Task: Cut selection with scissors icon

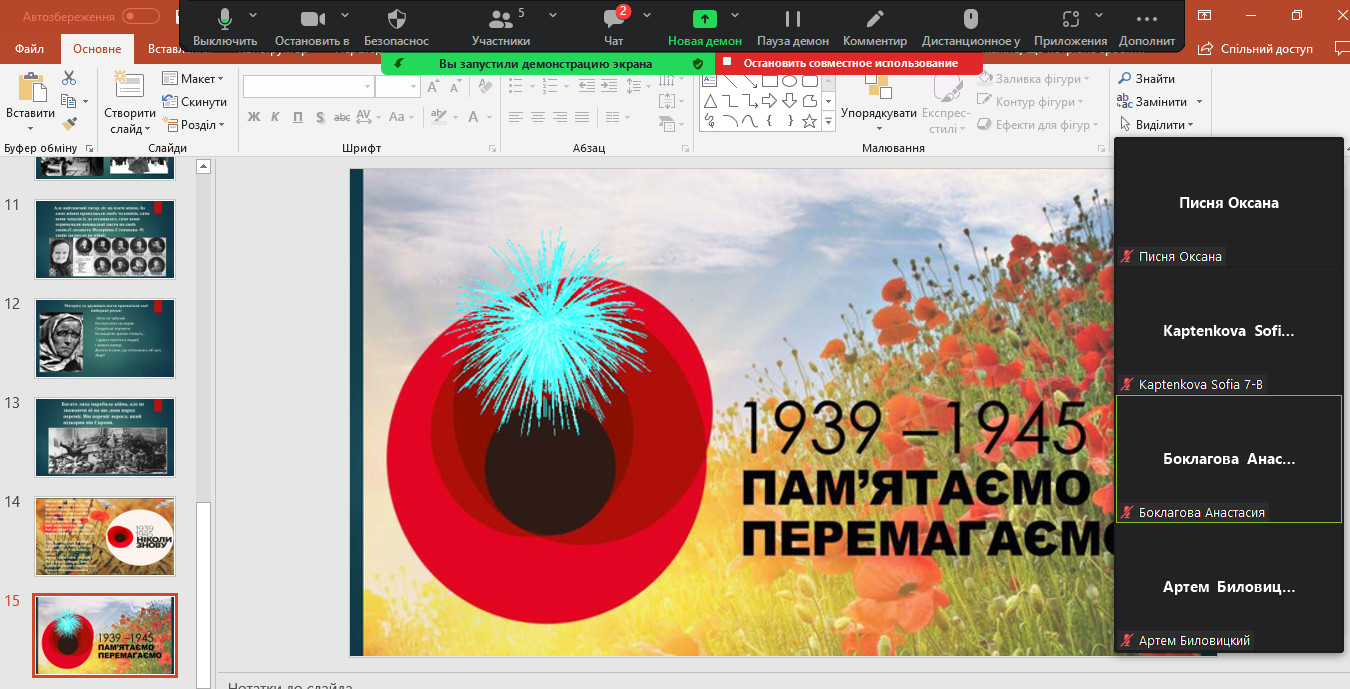Action: 69,78
